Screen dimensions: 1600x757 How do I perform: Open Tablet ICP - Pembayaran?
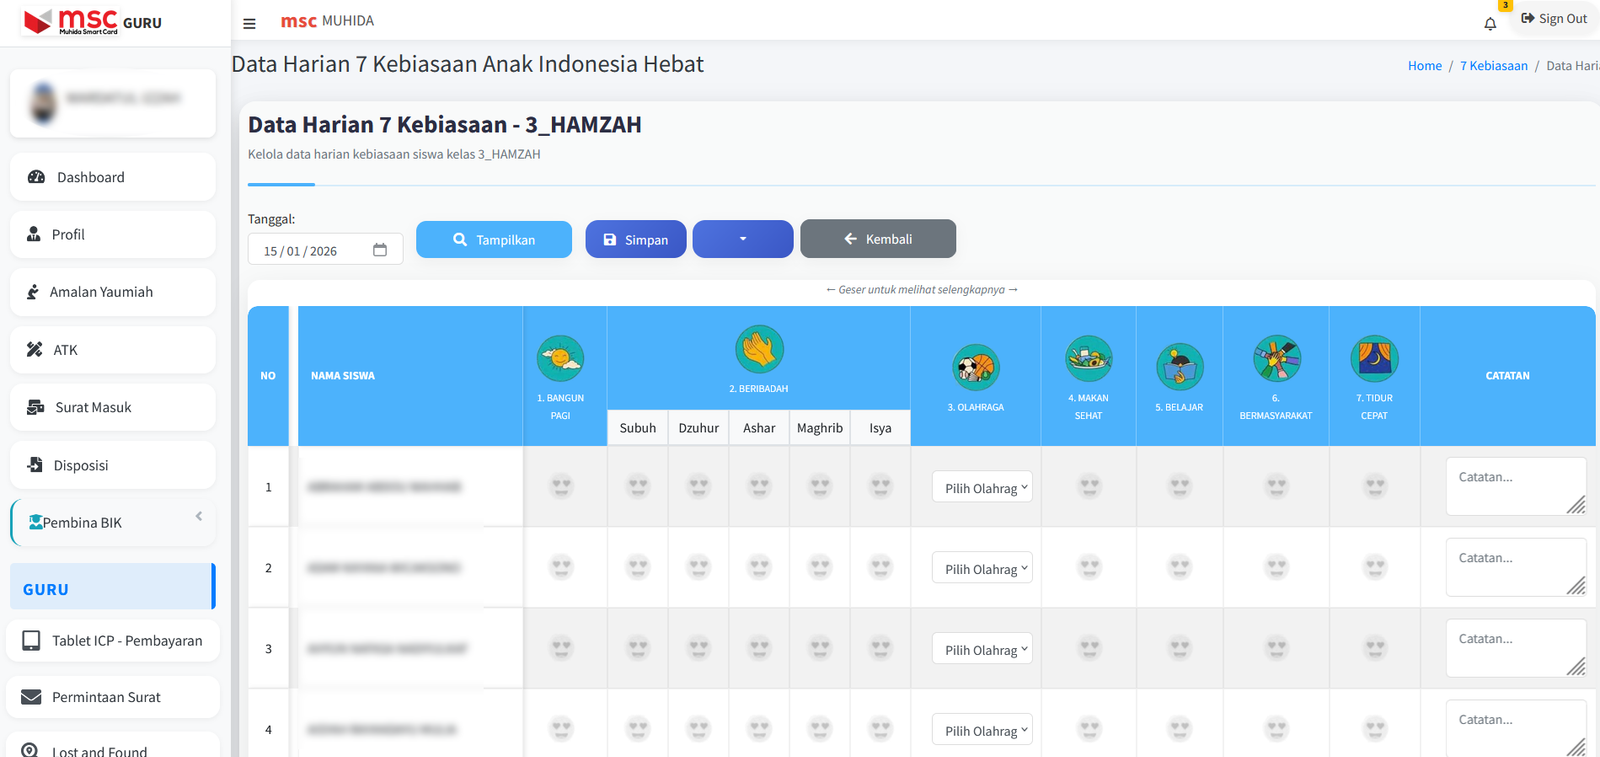pos(113,640)
